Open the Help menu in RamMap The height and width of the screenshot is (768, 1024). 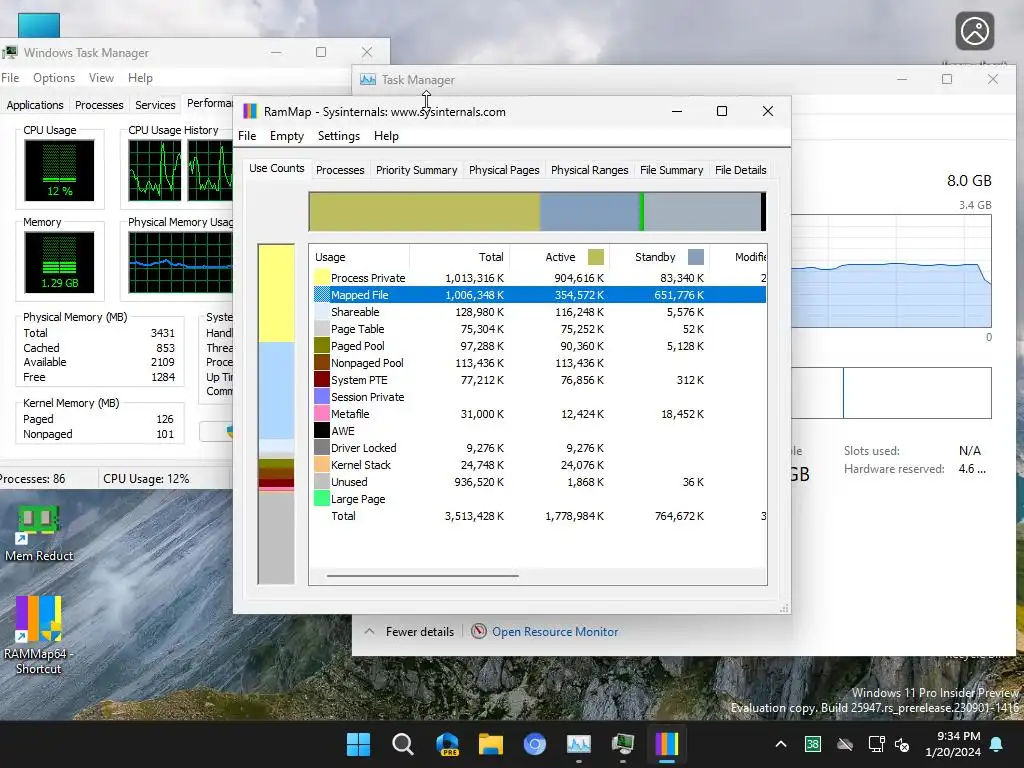[x=386, y=136]
